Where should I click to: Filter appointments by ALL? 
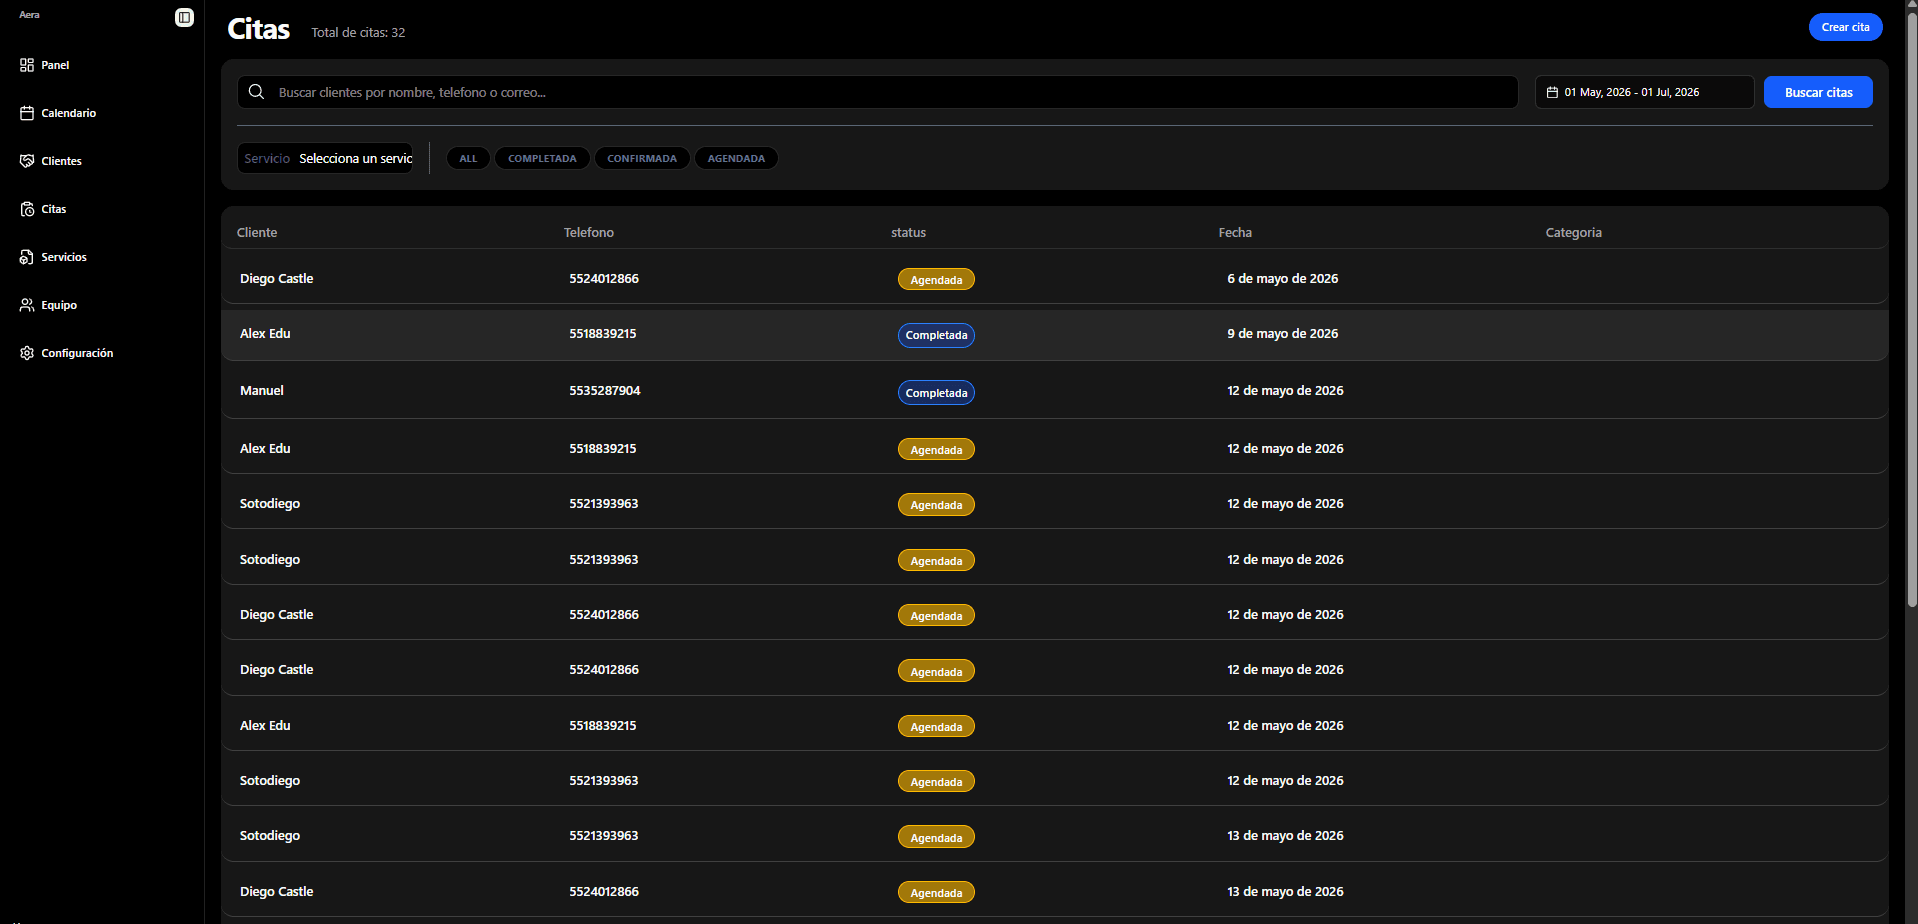(x=468, y=158)
